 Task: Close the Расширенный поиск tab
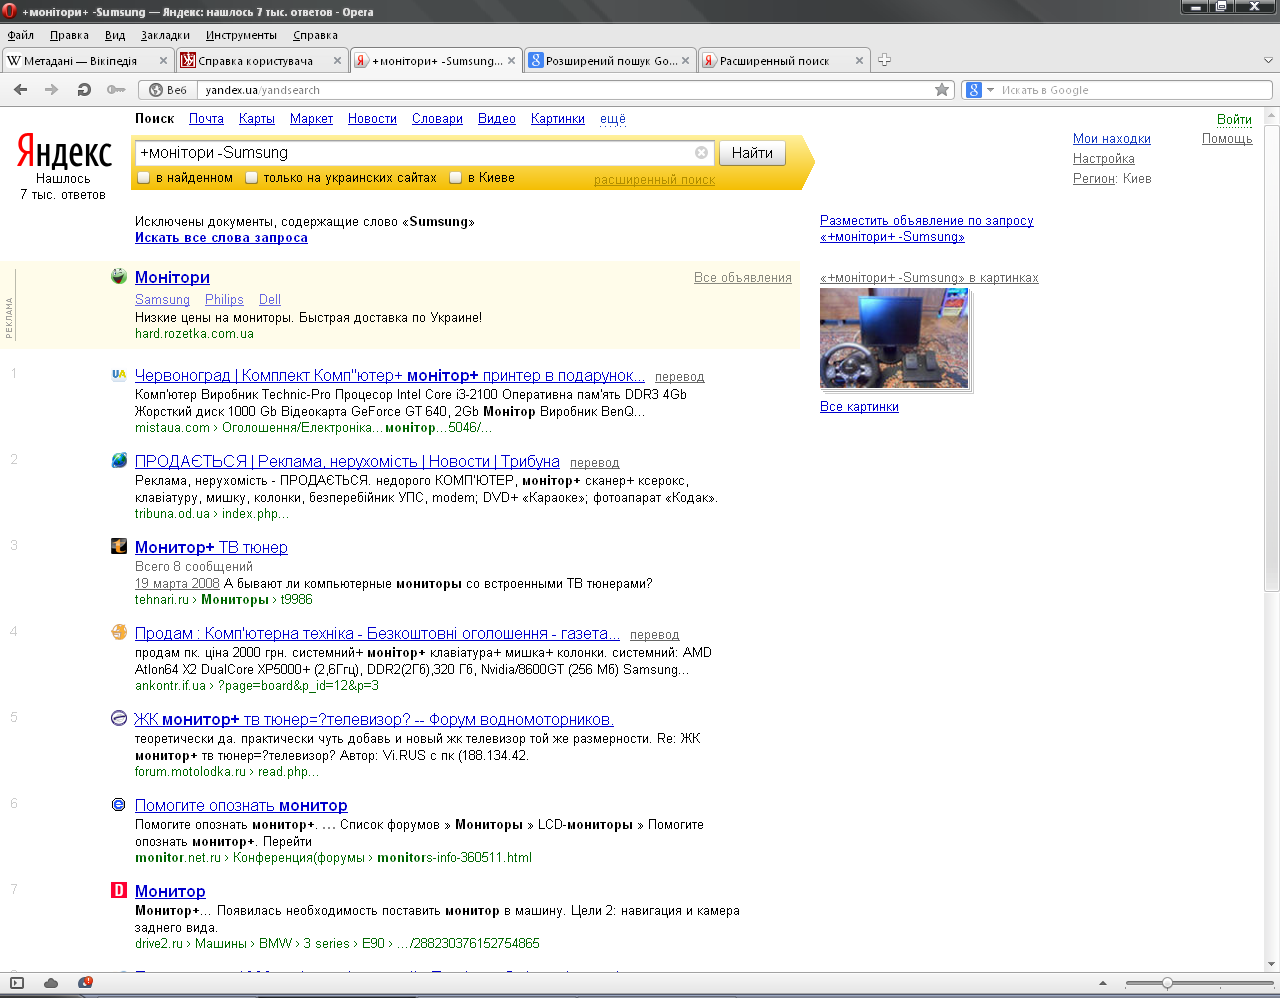click(859, 61)
